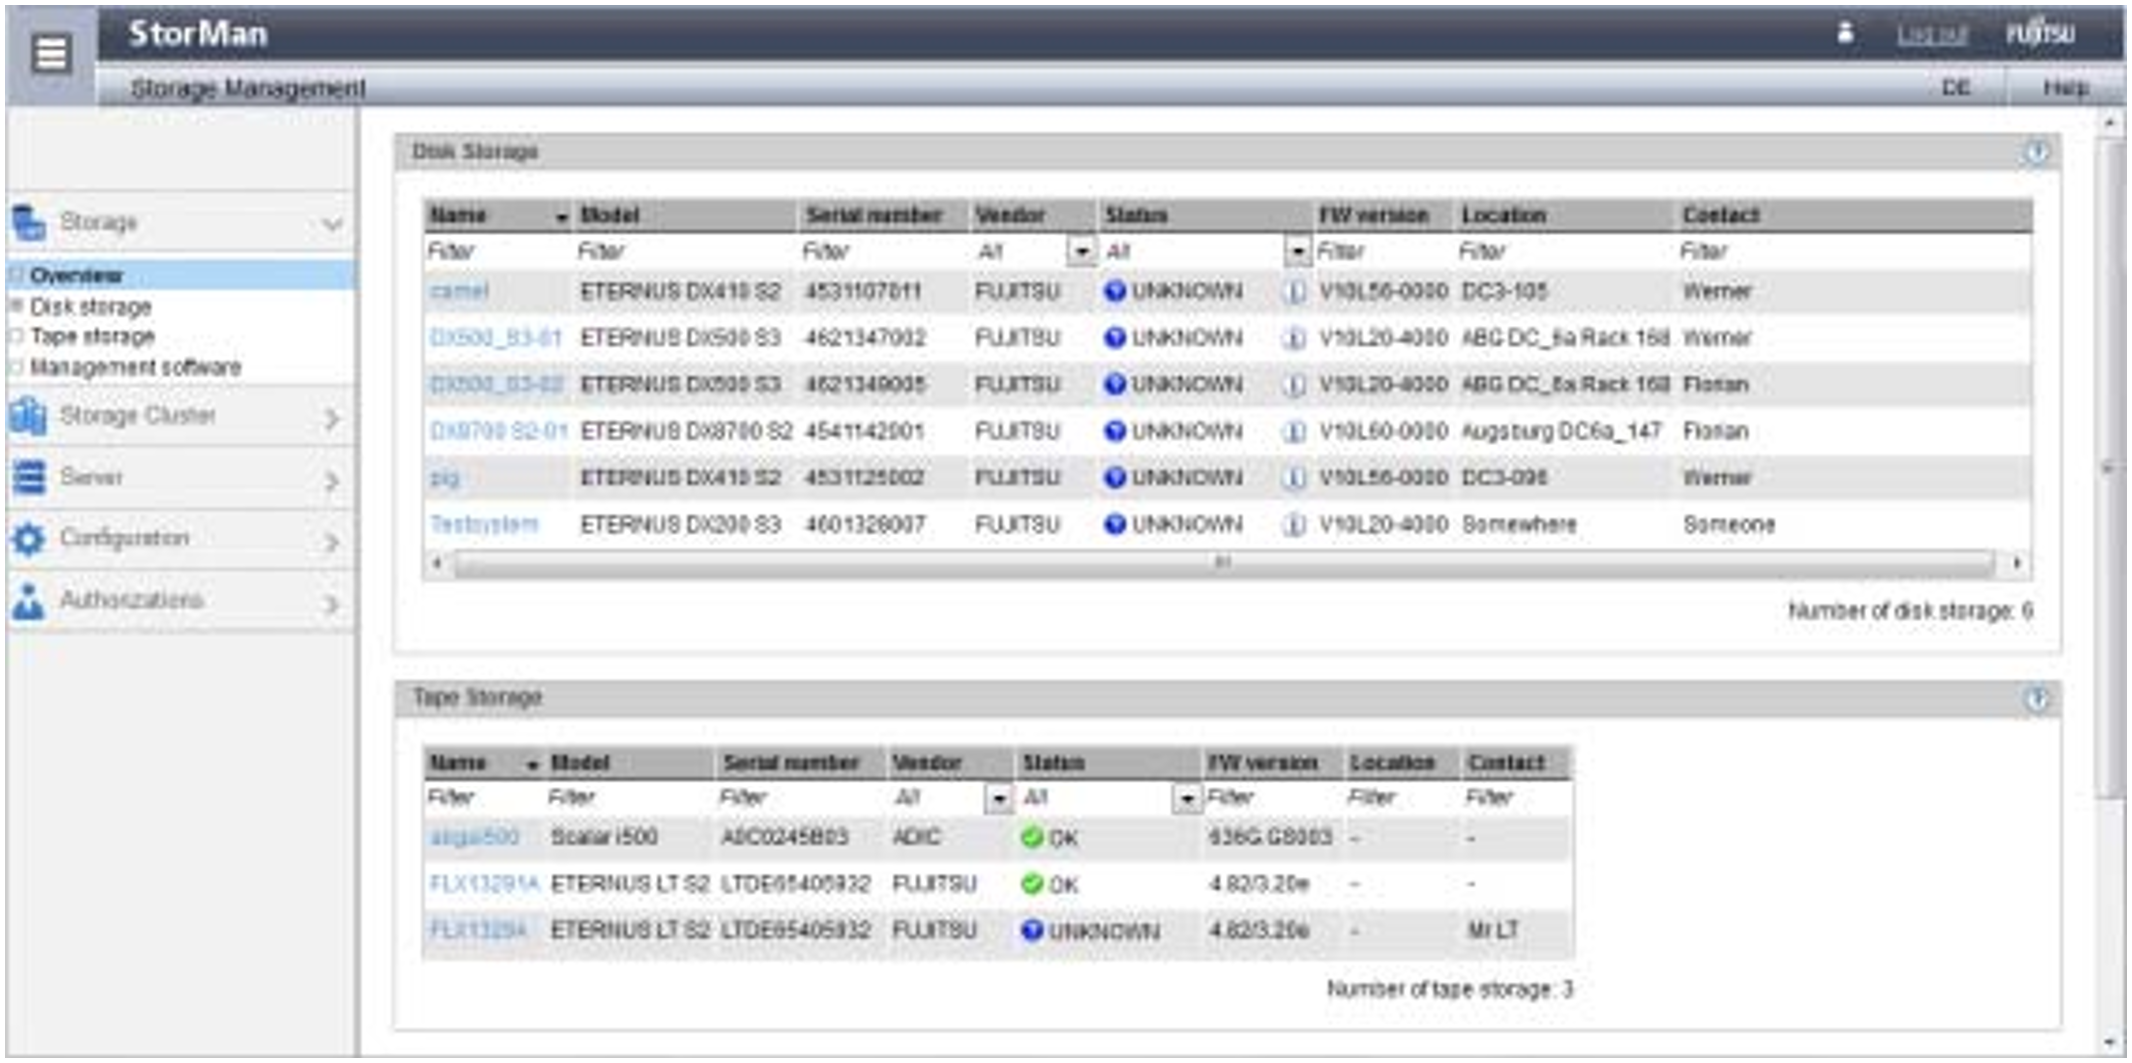This screenshot has width=2132, height=1063.
Task: Open Tape Storage panel info icon
Action: (2037, 698)
